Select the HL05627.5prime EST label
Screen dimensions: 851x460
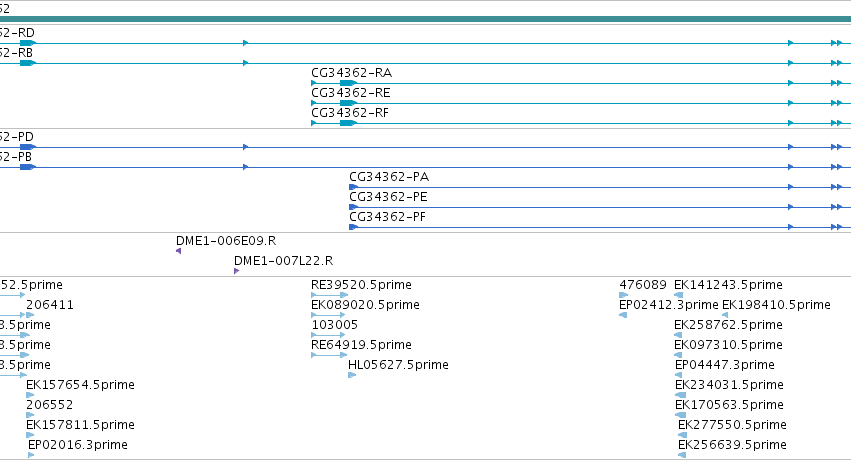[398, 365]
